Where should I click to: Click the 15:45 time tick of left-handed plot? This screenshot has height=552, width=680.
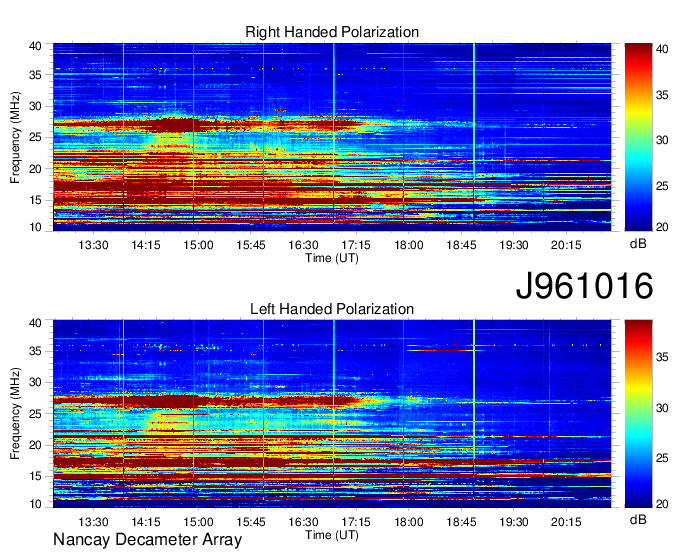[x=251, y=522]
